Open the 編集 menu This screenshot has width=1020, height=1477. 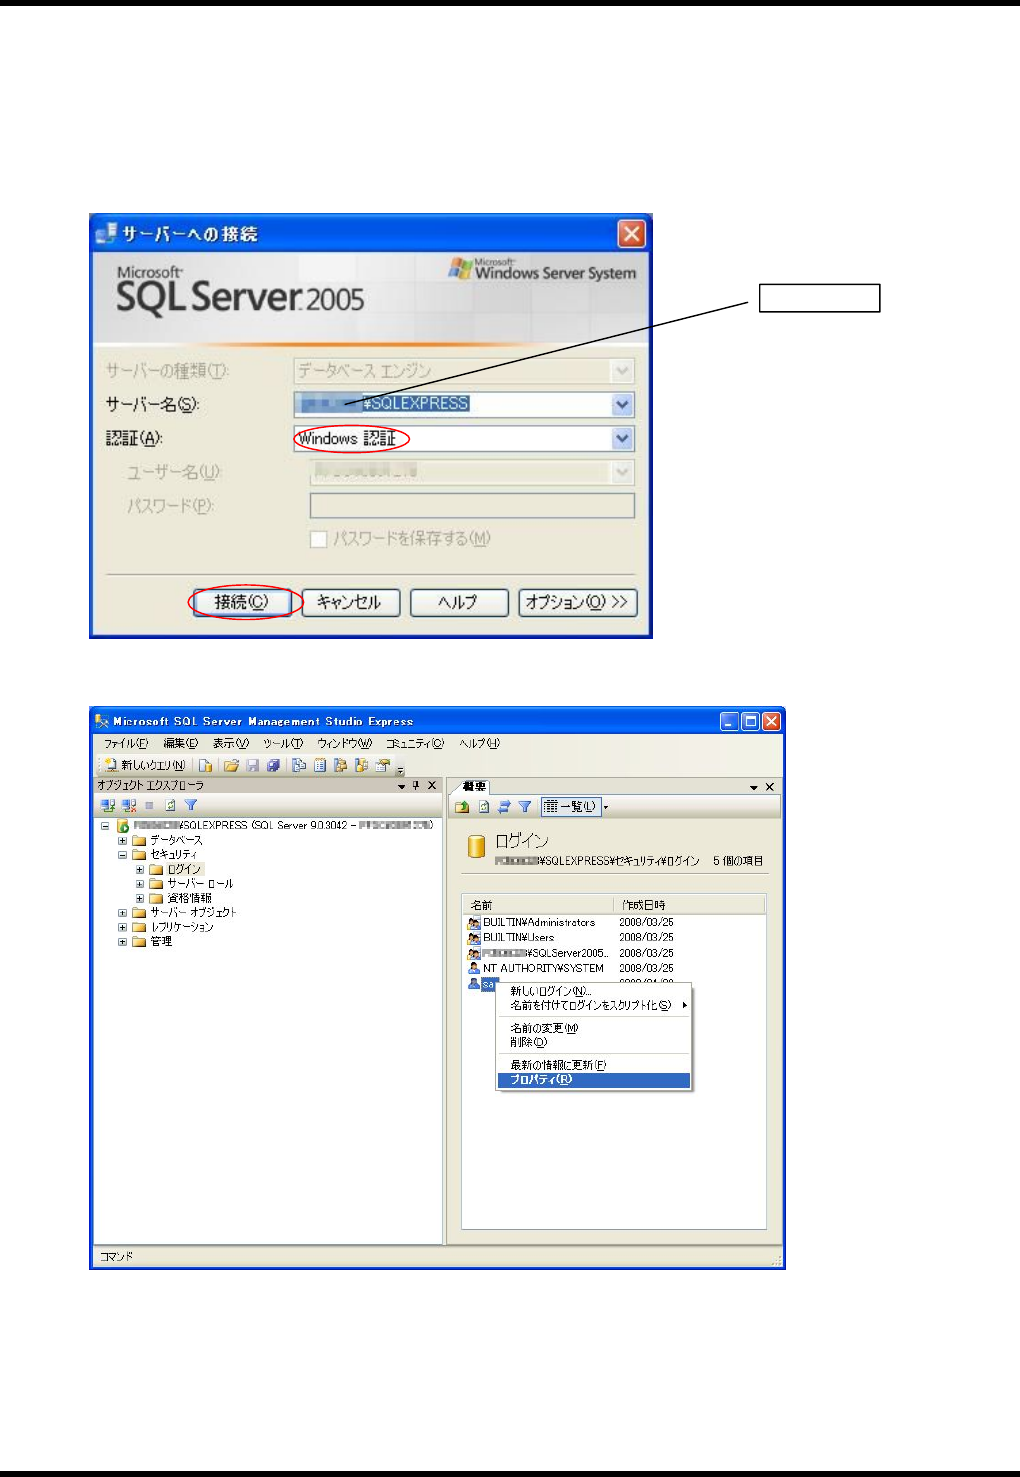coord(180,743)
